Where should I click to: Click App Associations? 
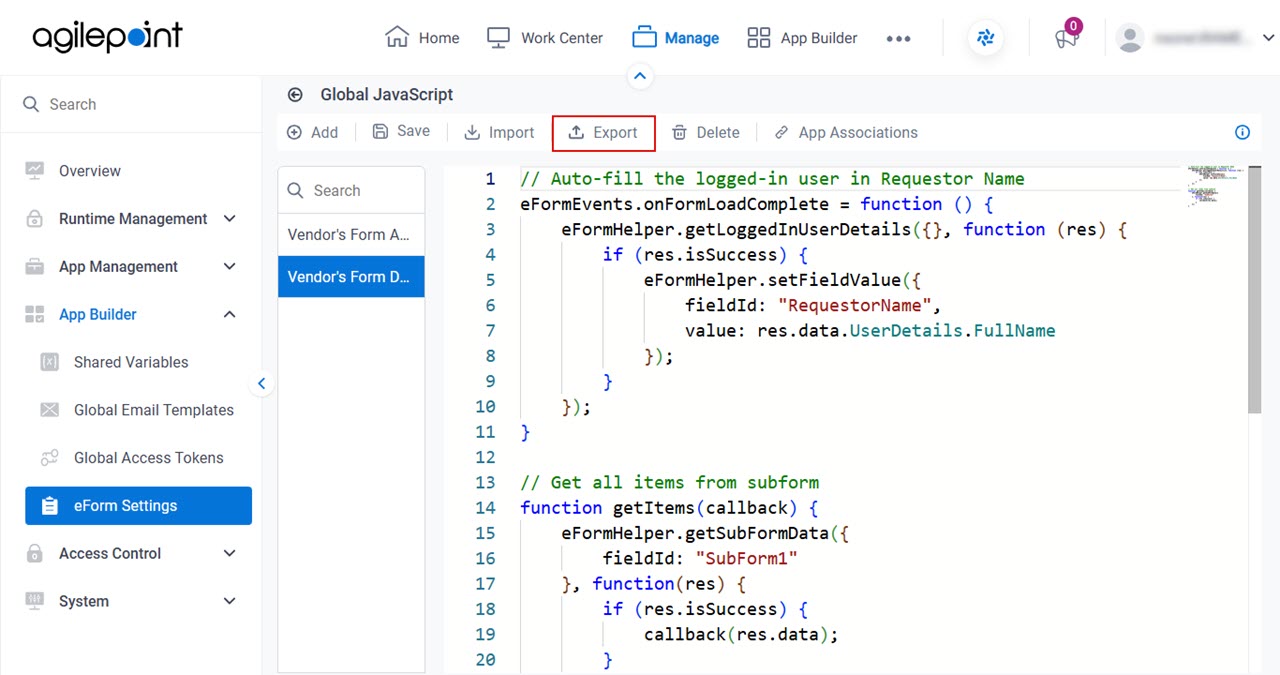[x=846, y=132]
